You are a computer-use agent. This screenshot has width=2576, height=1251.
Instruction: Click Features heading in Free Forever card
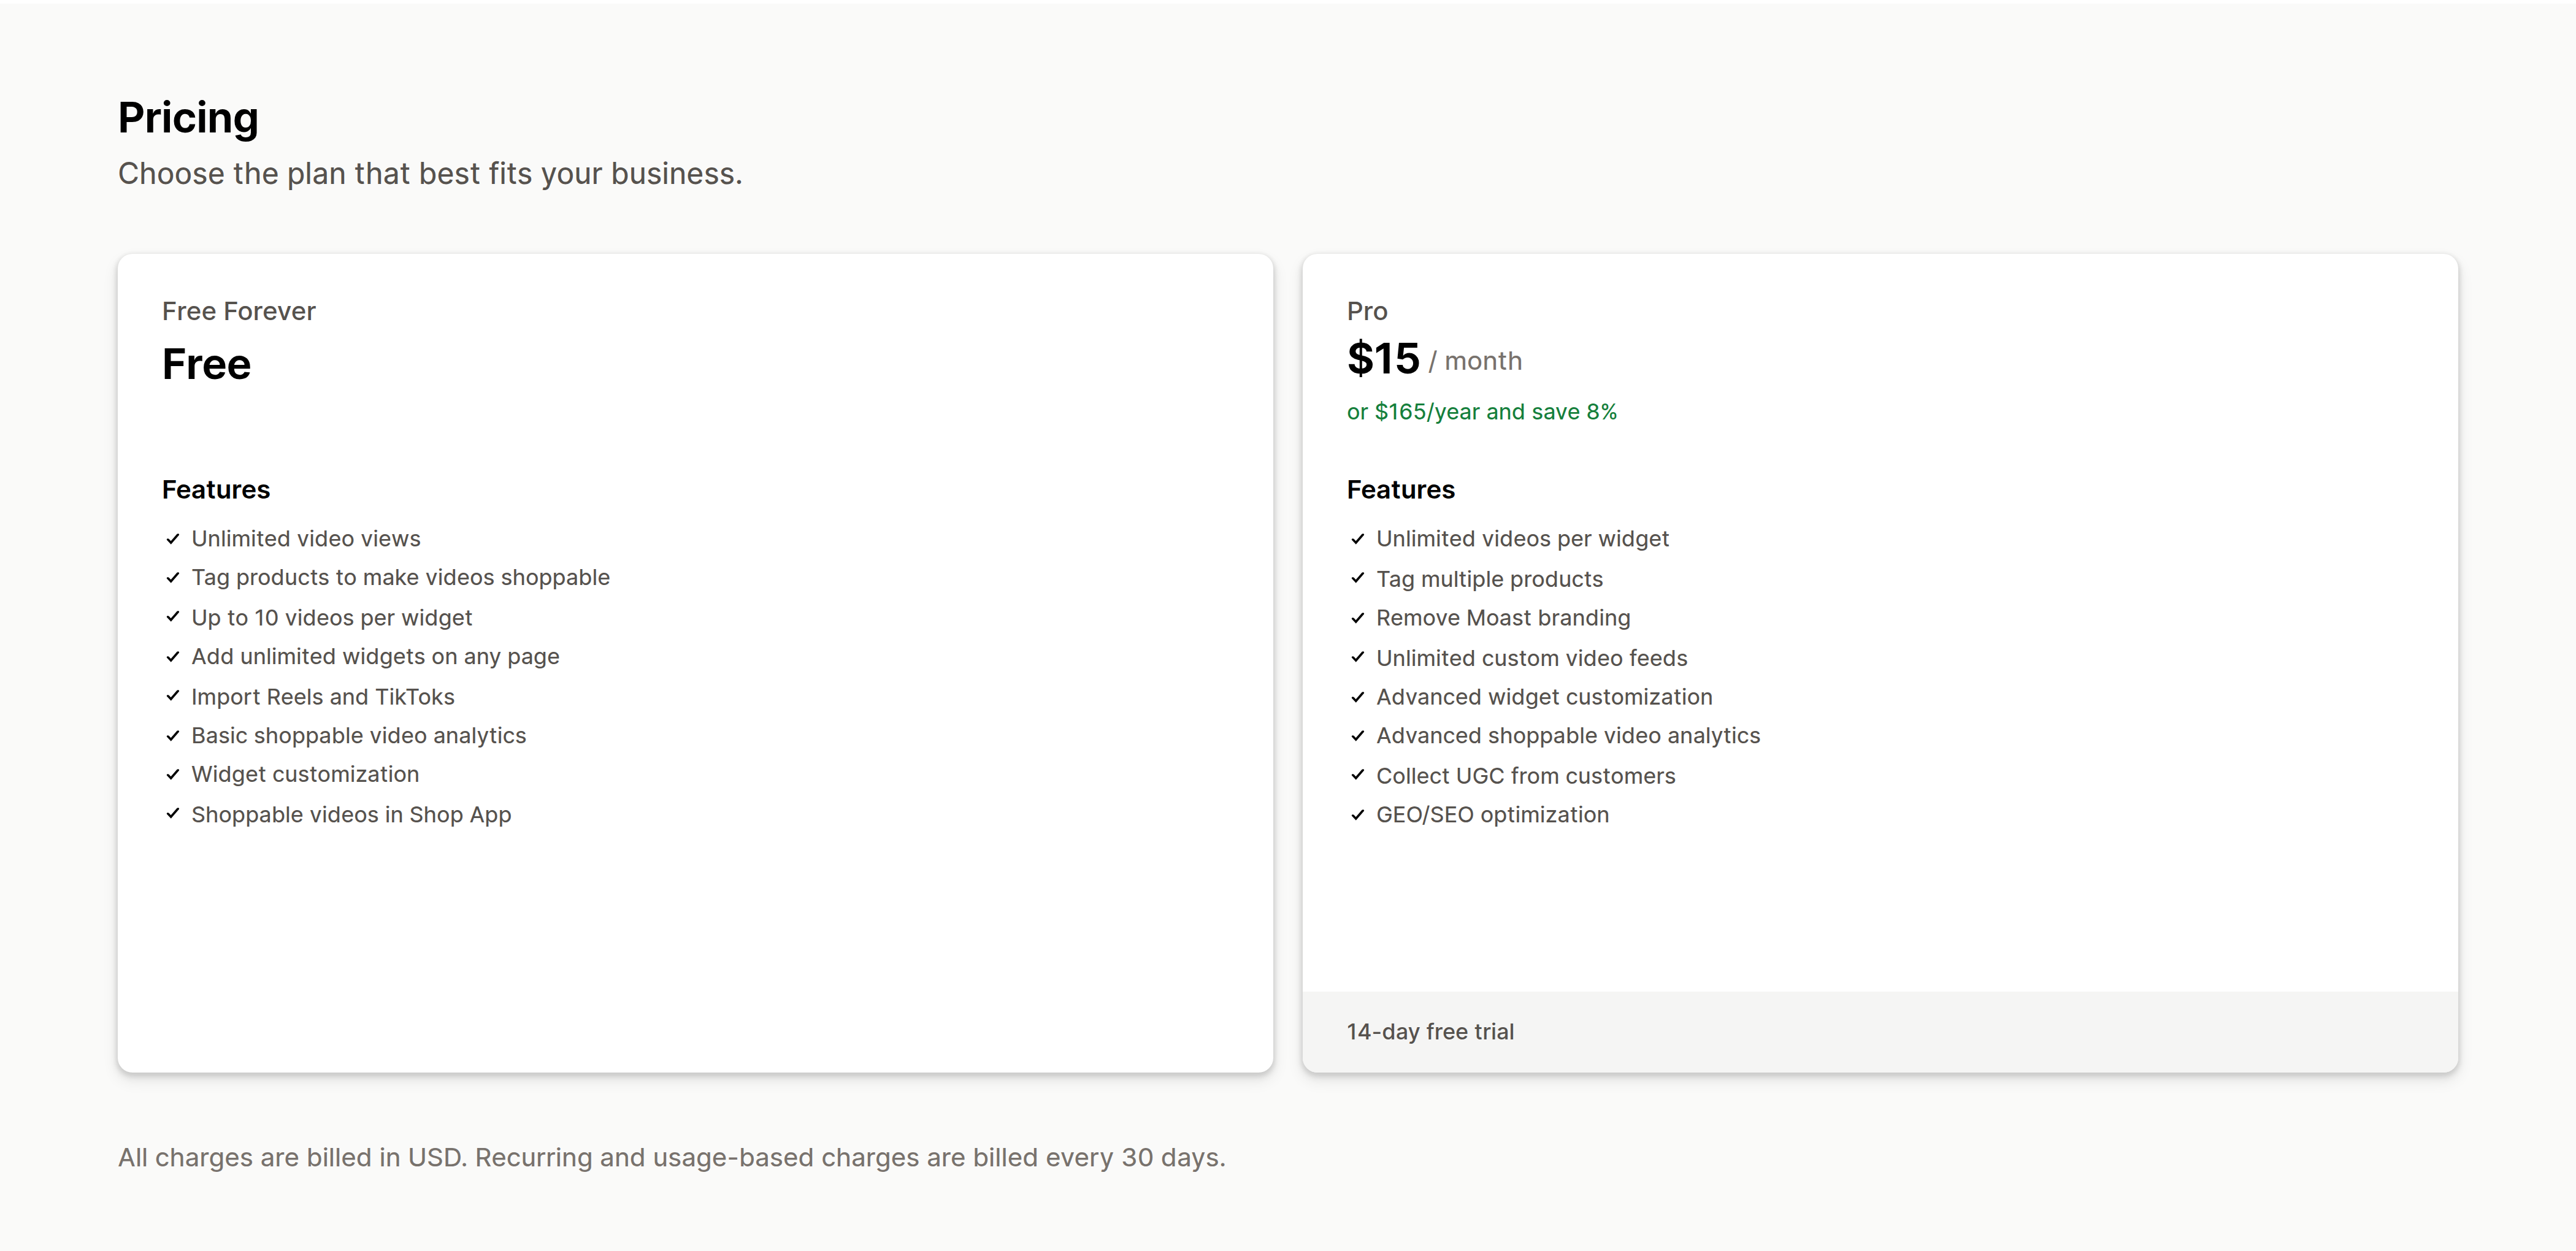pyautogui.click(x=216, y=490)
